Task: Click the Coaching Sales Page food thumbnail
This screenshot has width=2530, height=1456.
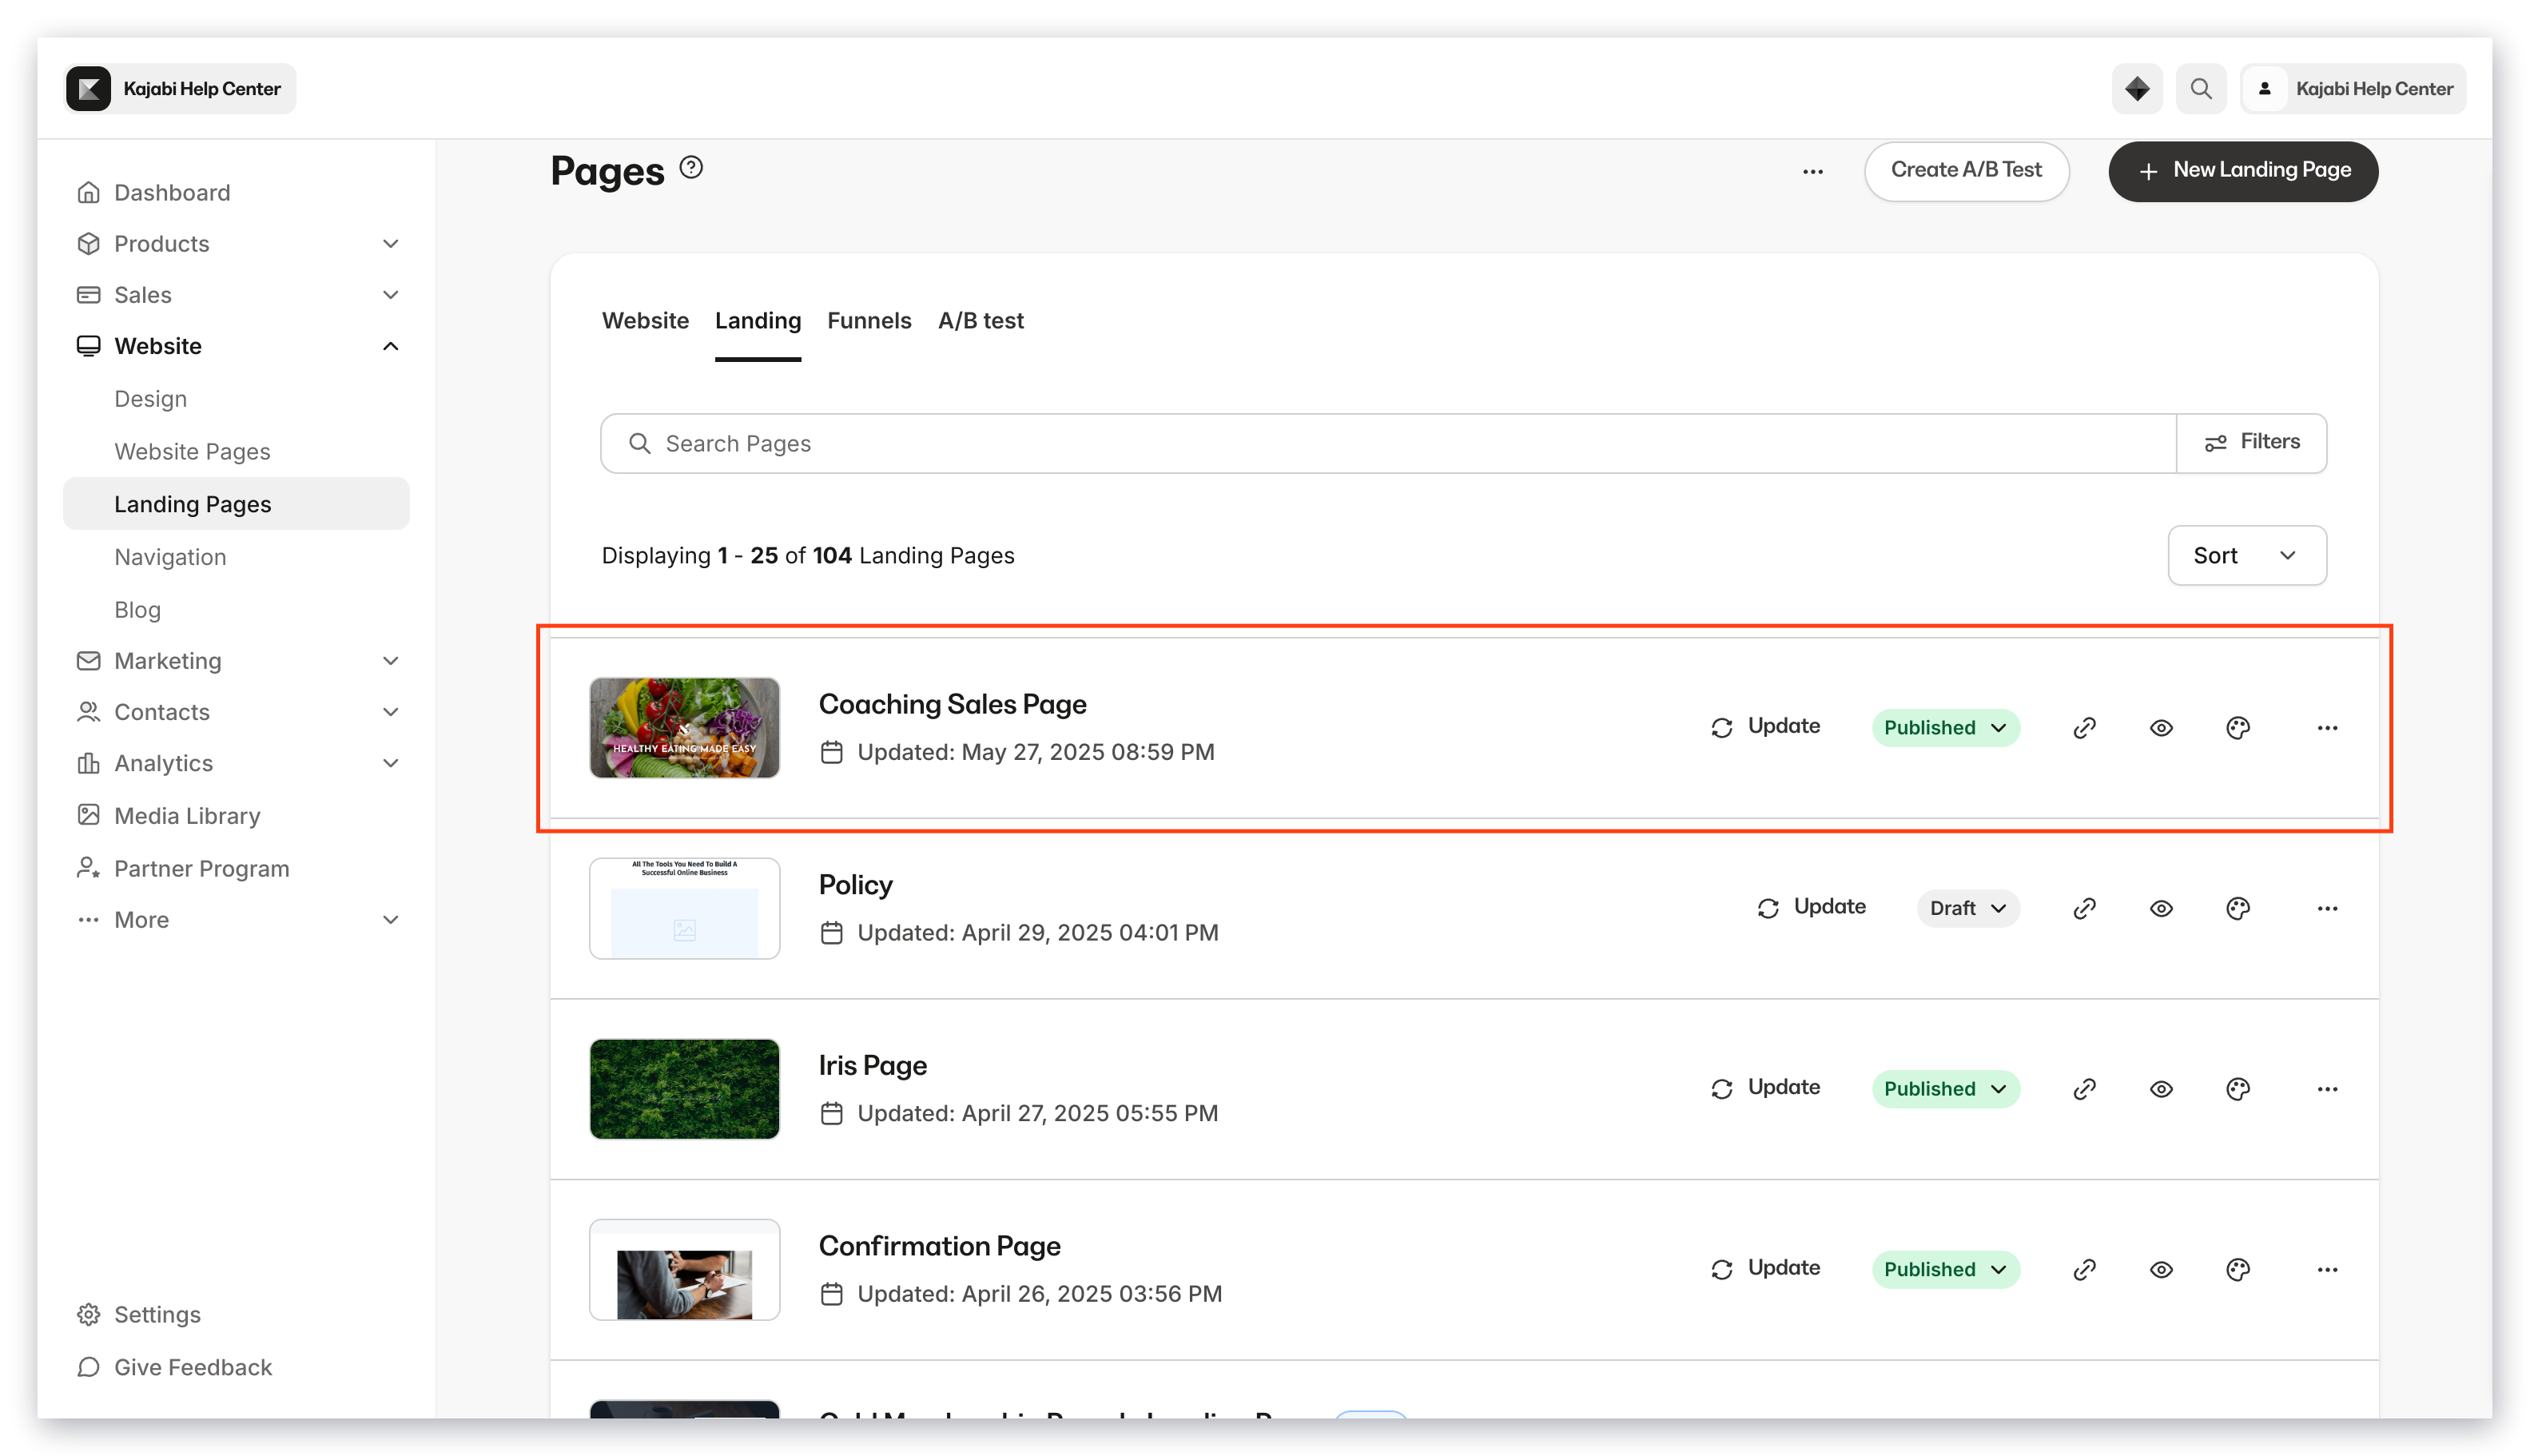Action: 684,727
